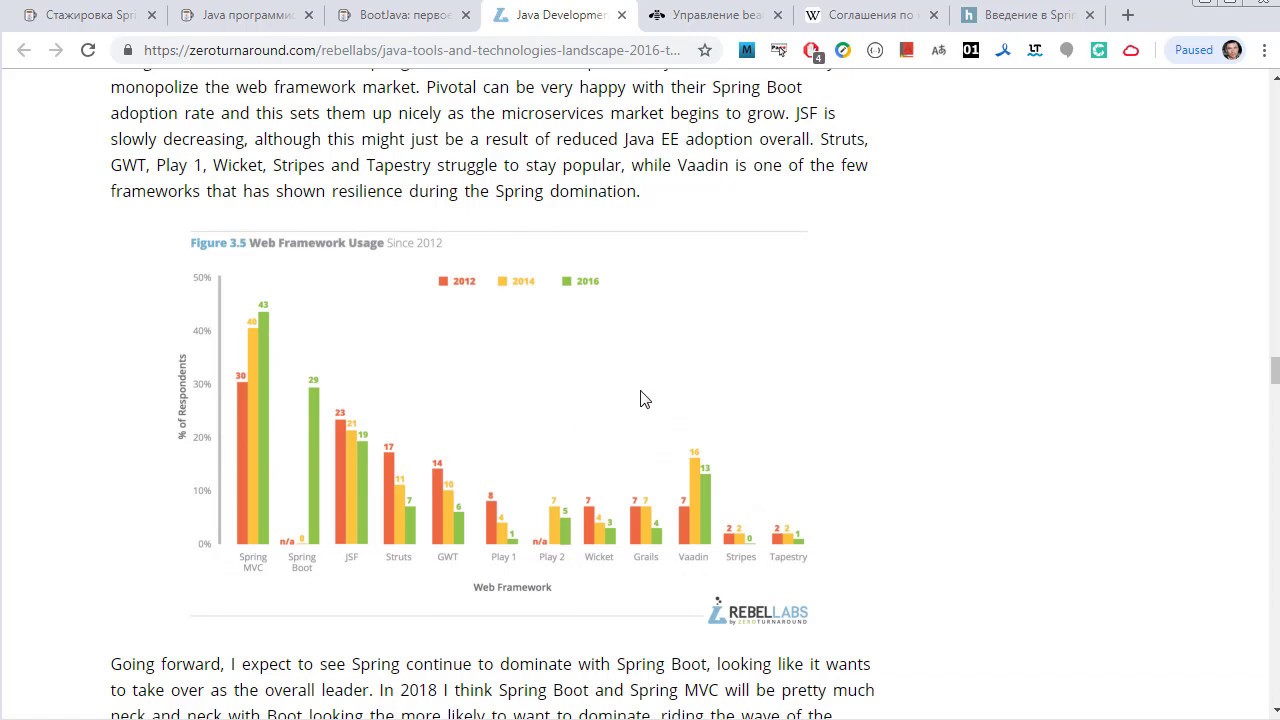This screenshot has height=720, width=1280.
Task: Close the Управление bean tab
Action: click(x=778, y=15)
